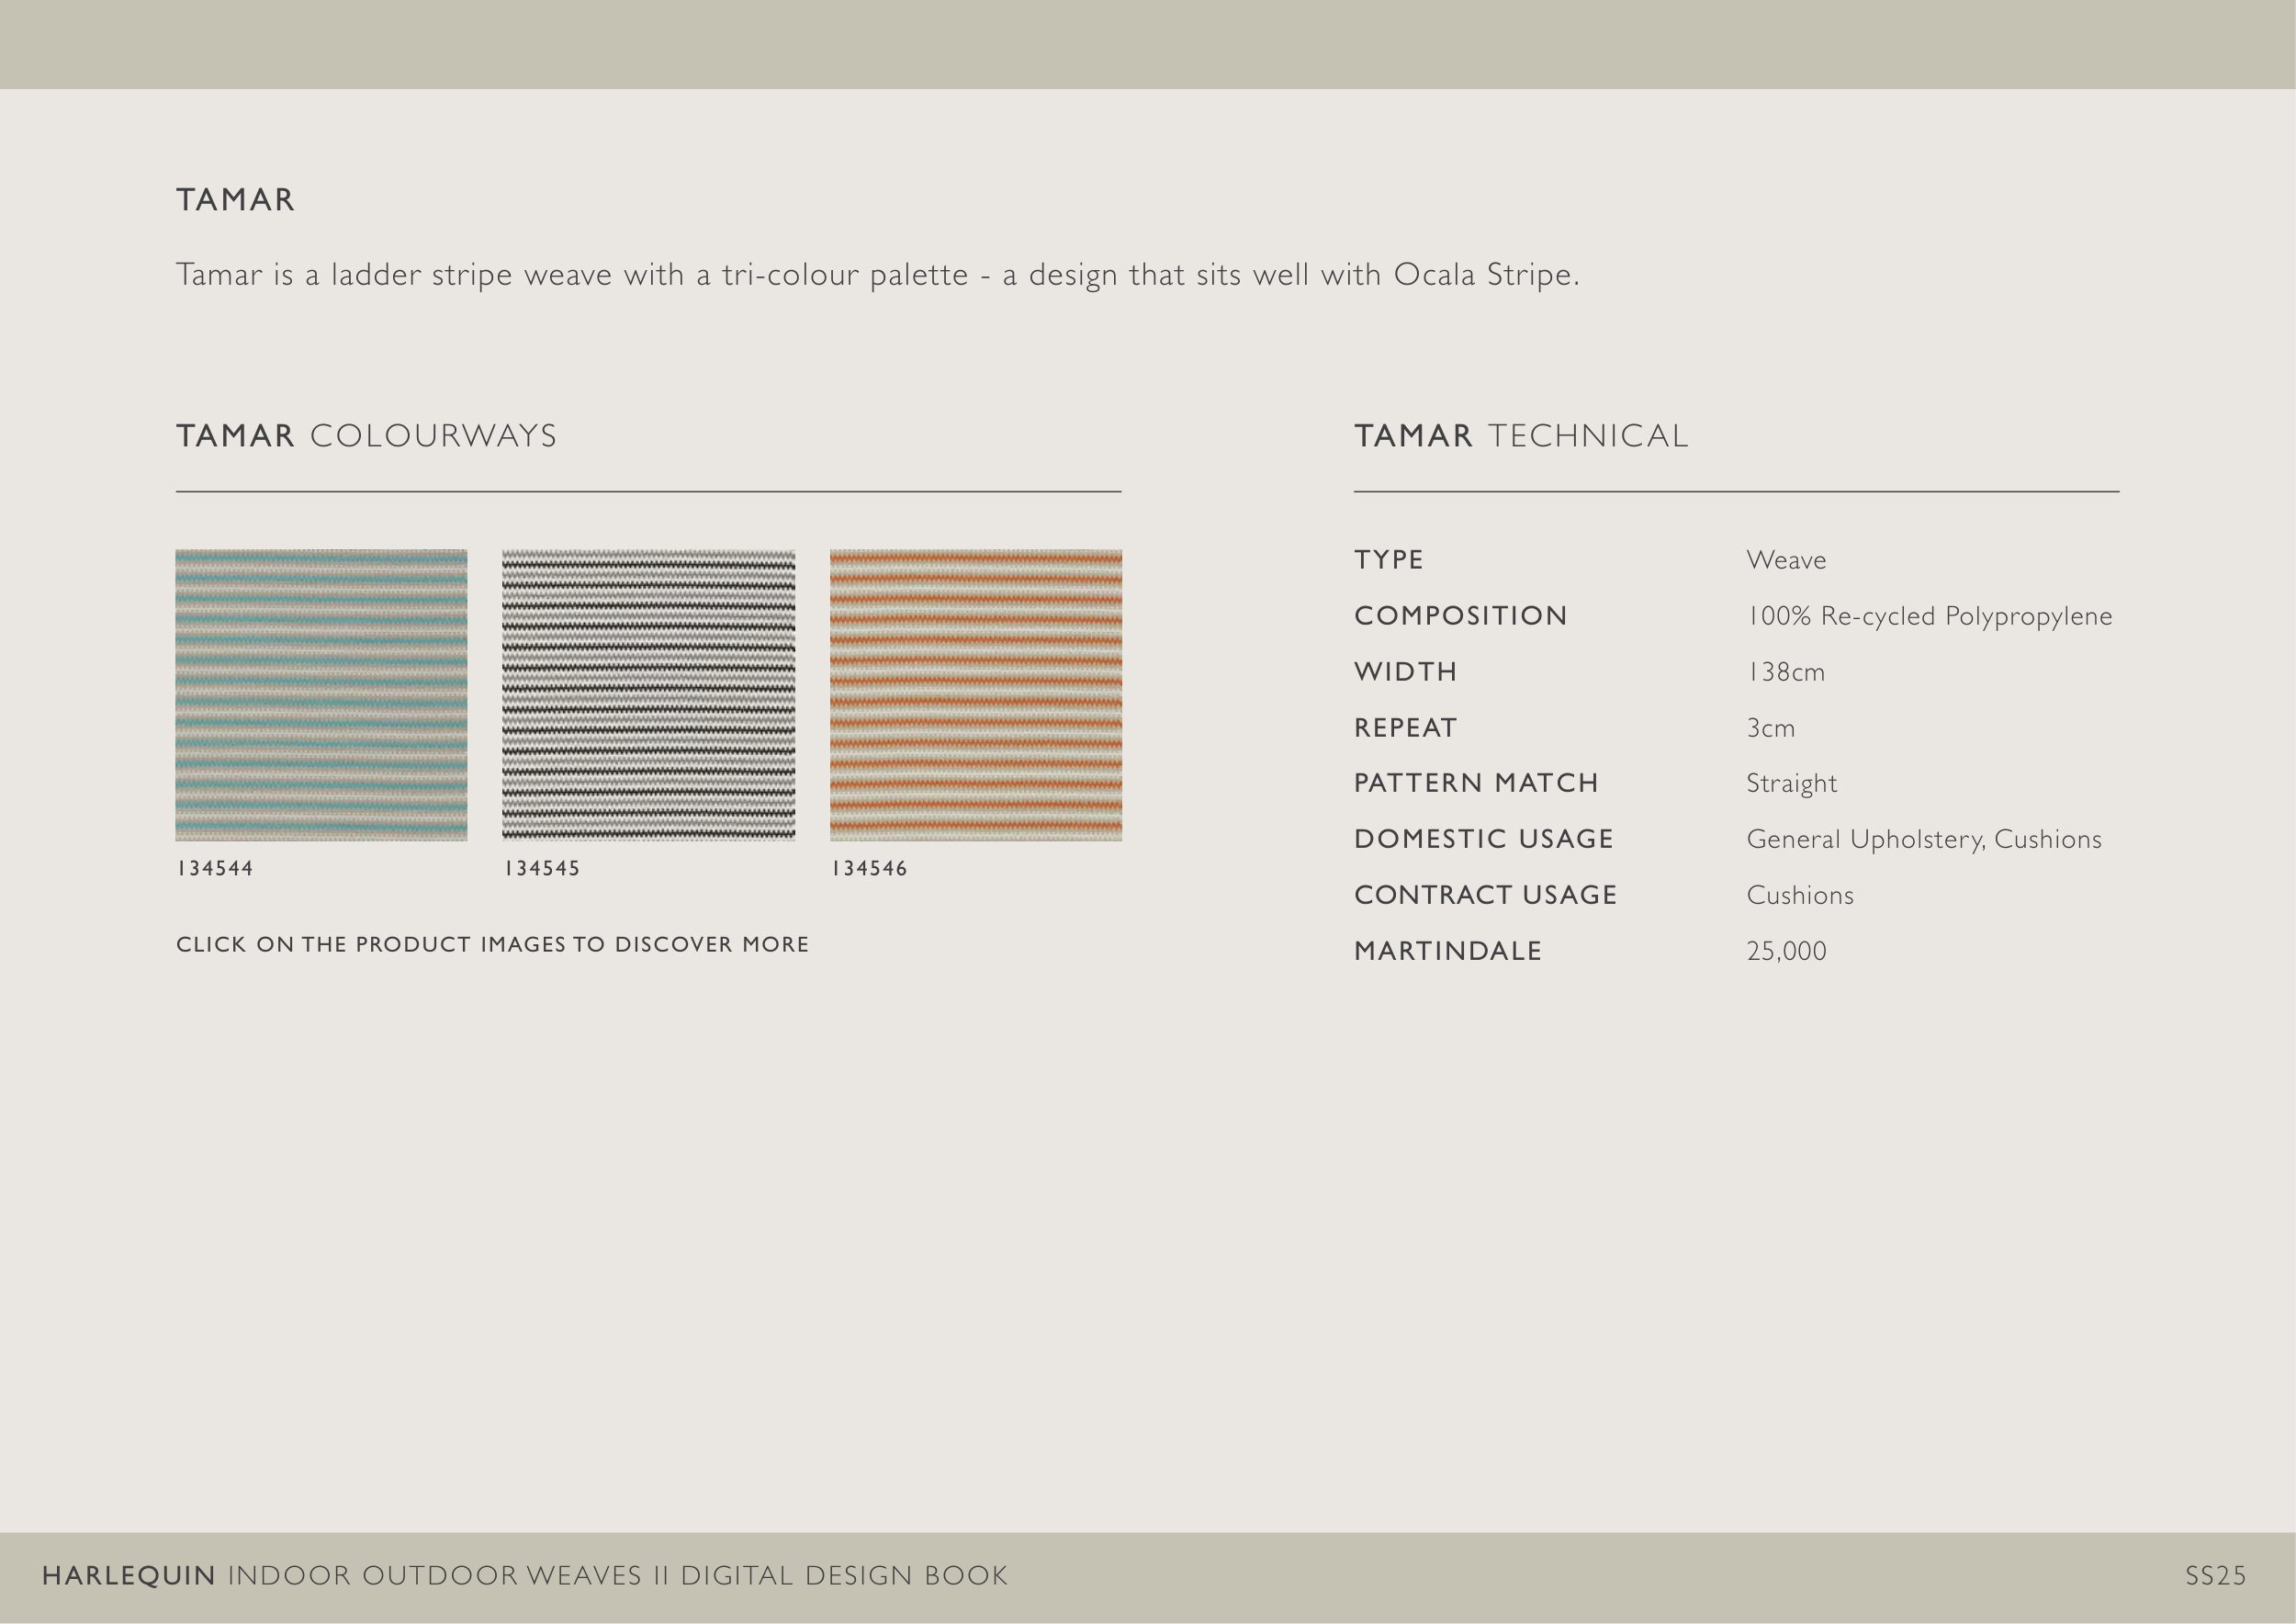
Task: Open the grey-black Tamar swatch 134545
Action: (x=648, y=695)
